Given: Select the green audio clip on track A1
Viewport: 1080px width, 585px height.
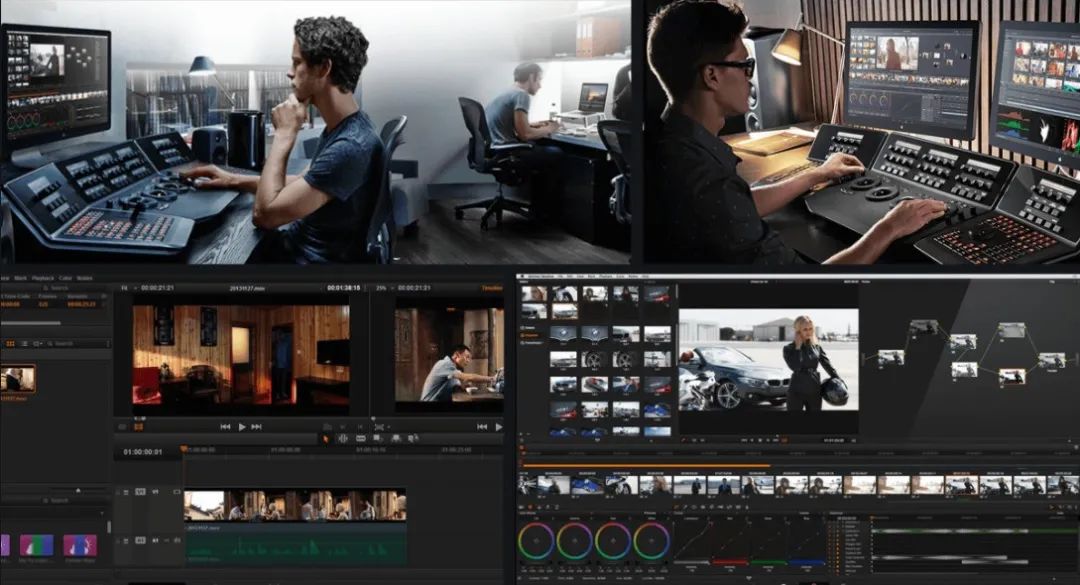Looking at the screenshot, I should click(x=295, y=547).
